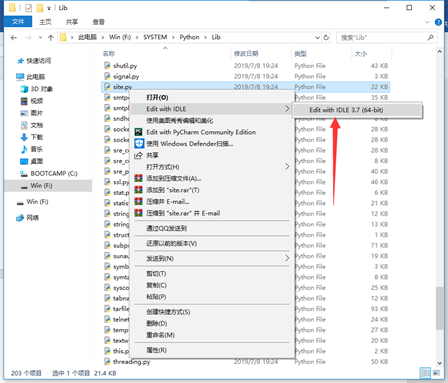448x383 pixels.
Task: Click the PyCharm icon in context menu
Action: click(x=139, y=132)
